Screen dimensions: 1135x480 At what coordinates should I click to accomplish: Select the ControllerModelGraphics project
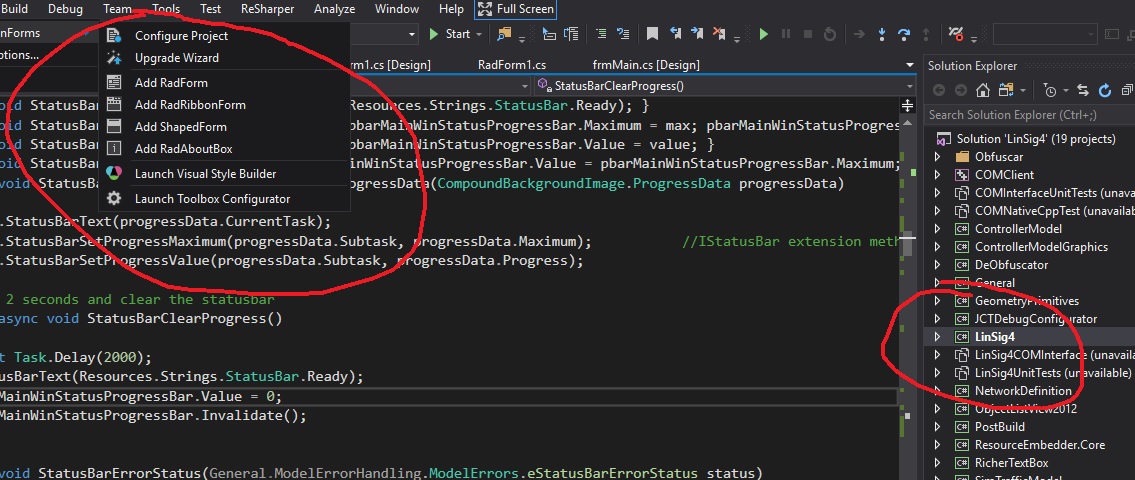click(1041, 246)
